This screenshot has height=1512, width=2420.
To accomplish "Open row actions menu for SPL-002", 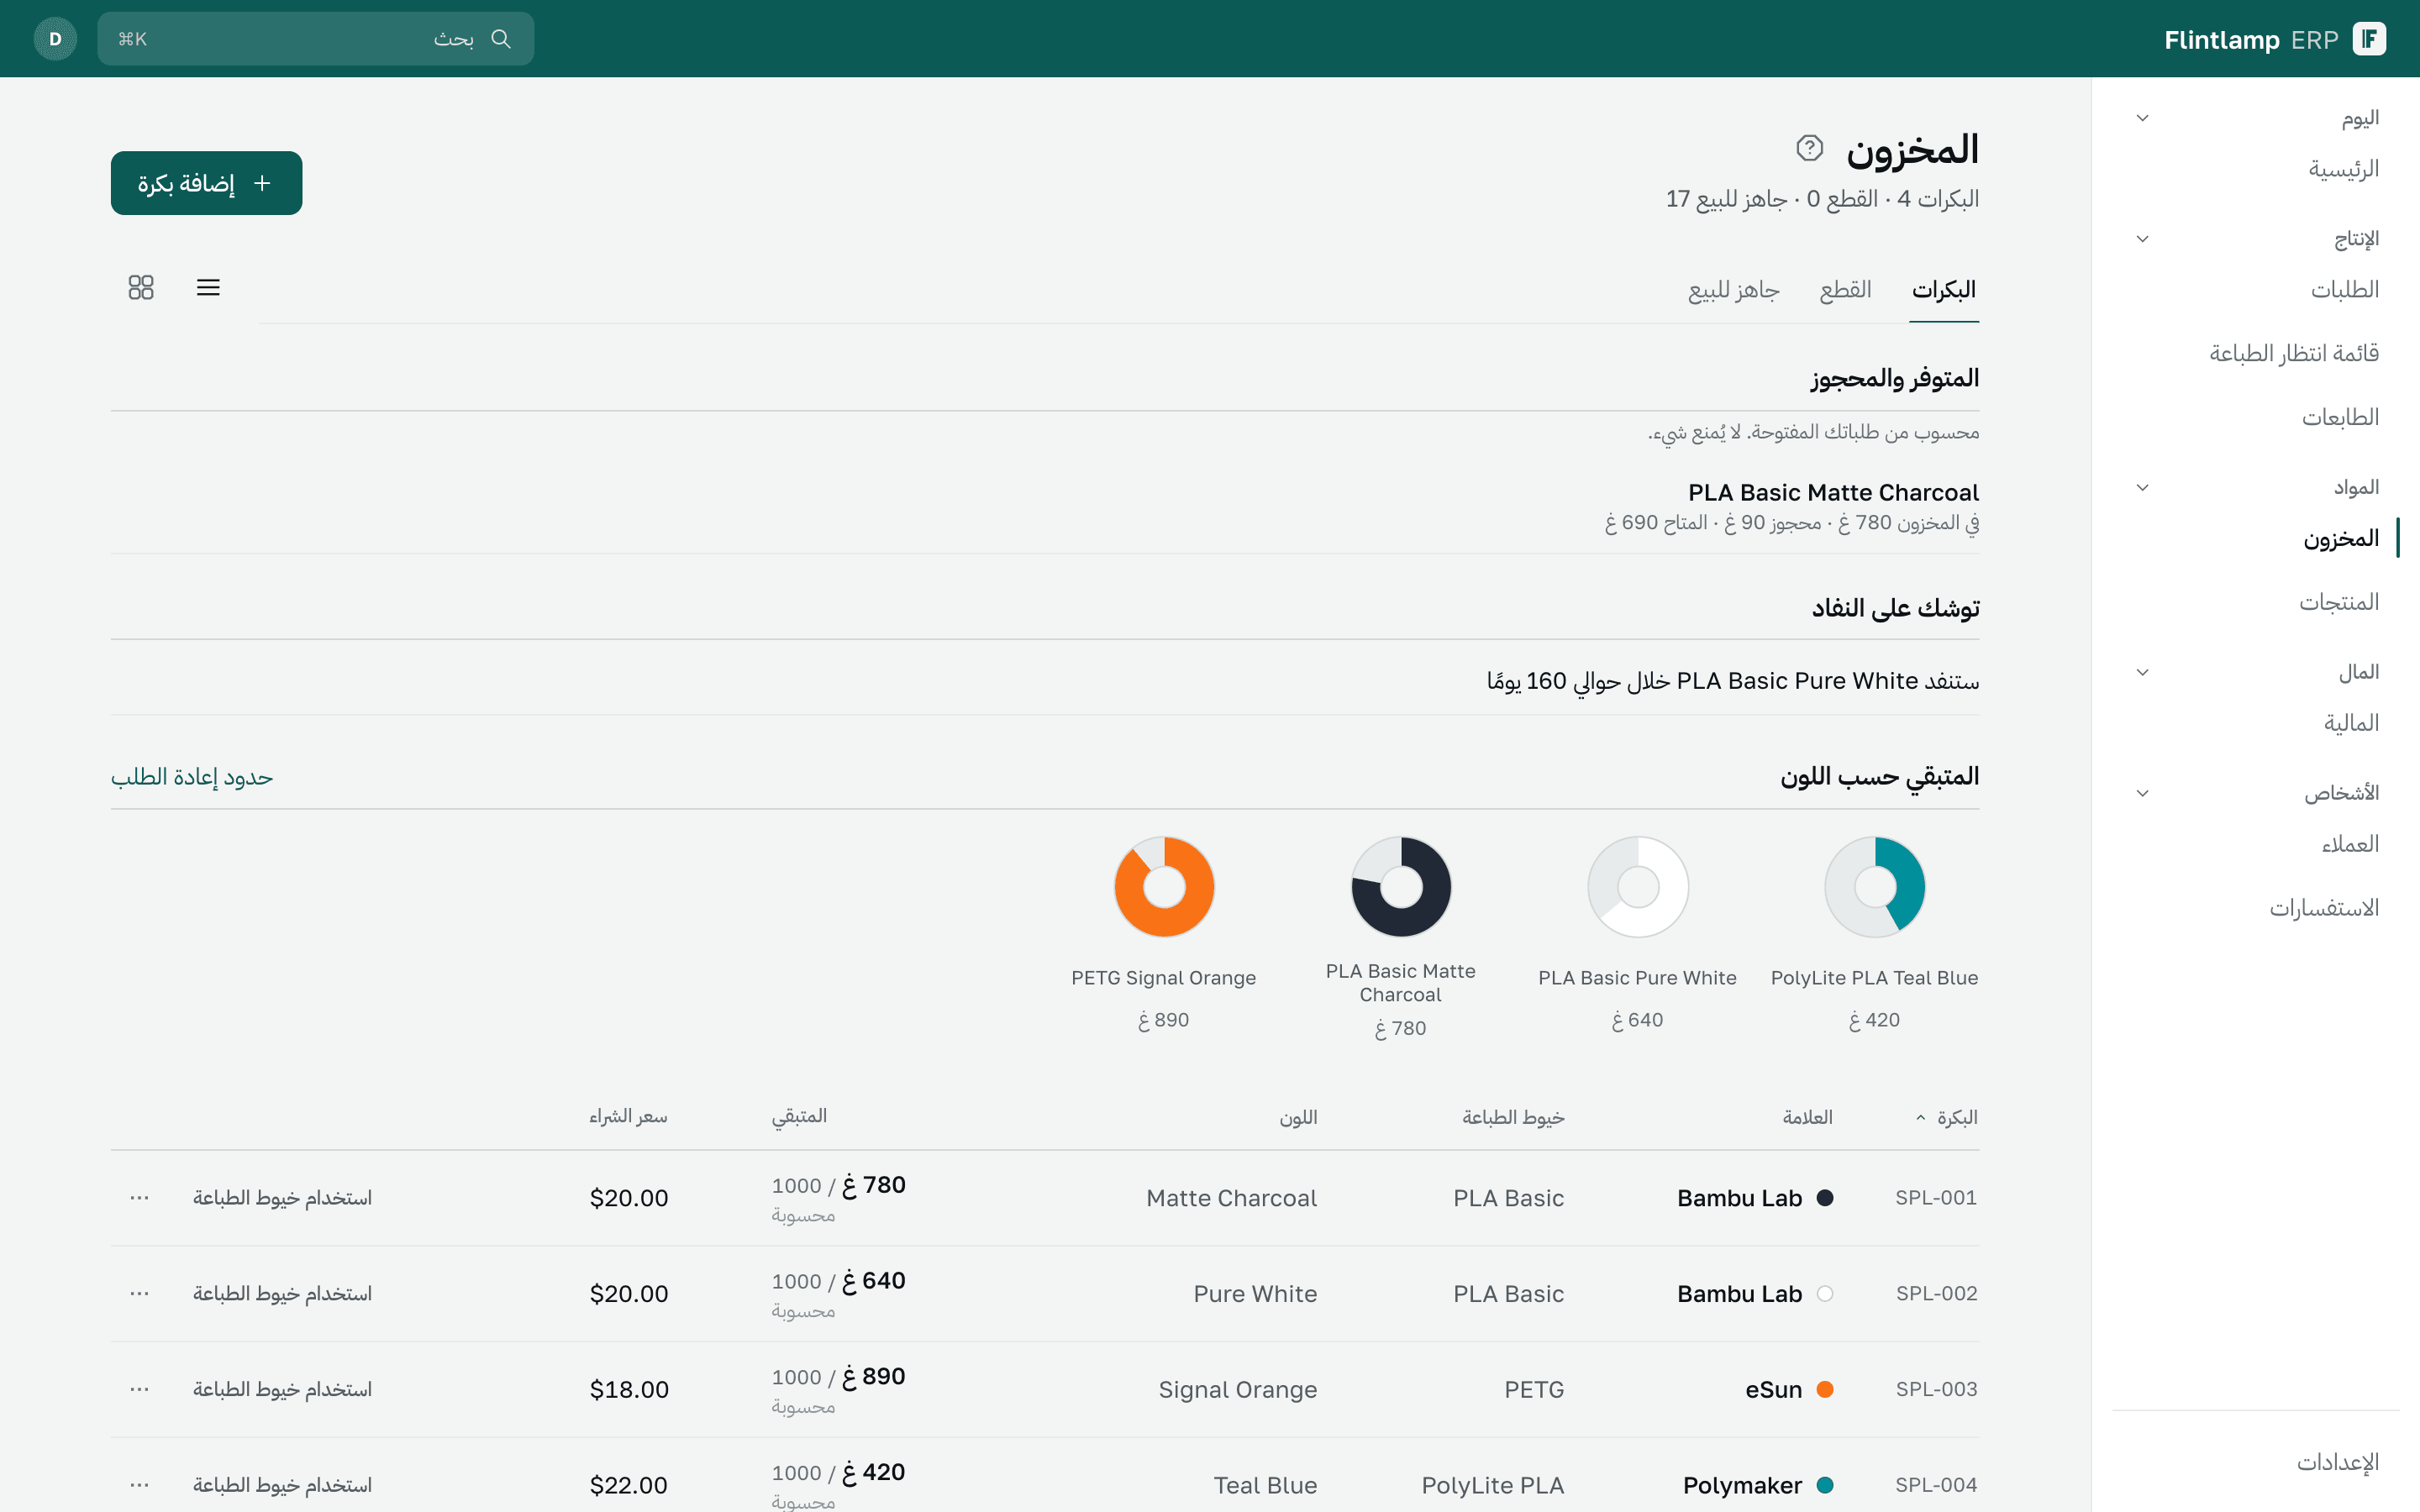I will coord(139,1293).
